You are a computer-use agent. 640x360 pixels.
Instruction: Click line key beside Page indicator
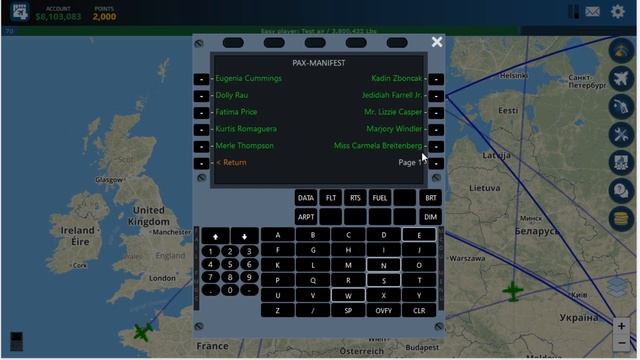[x=436, y=163]
